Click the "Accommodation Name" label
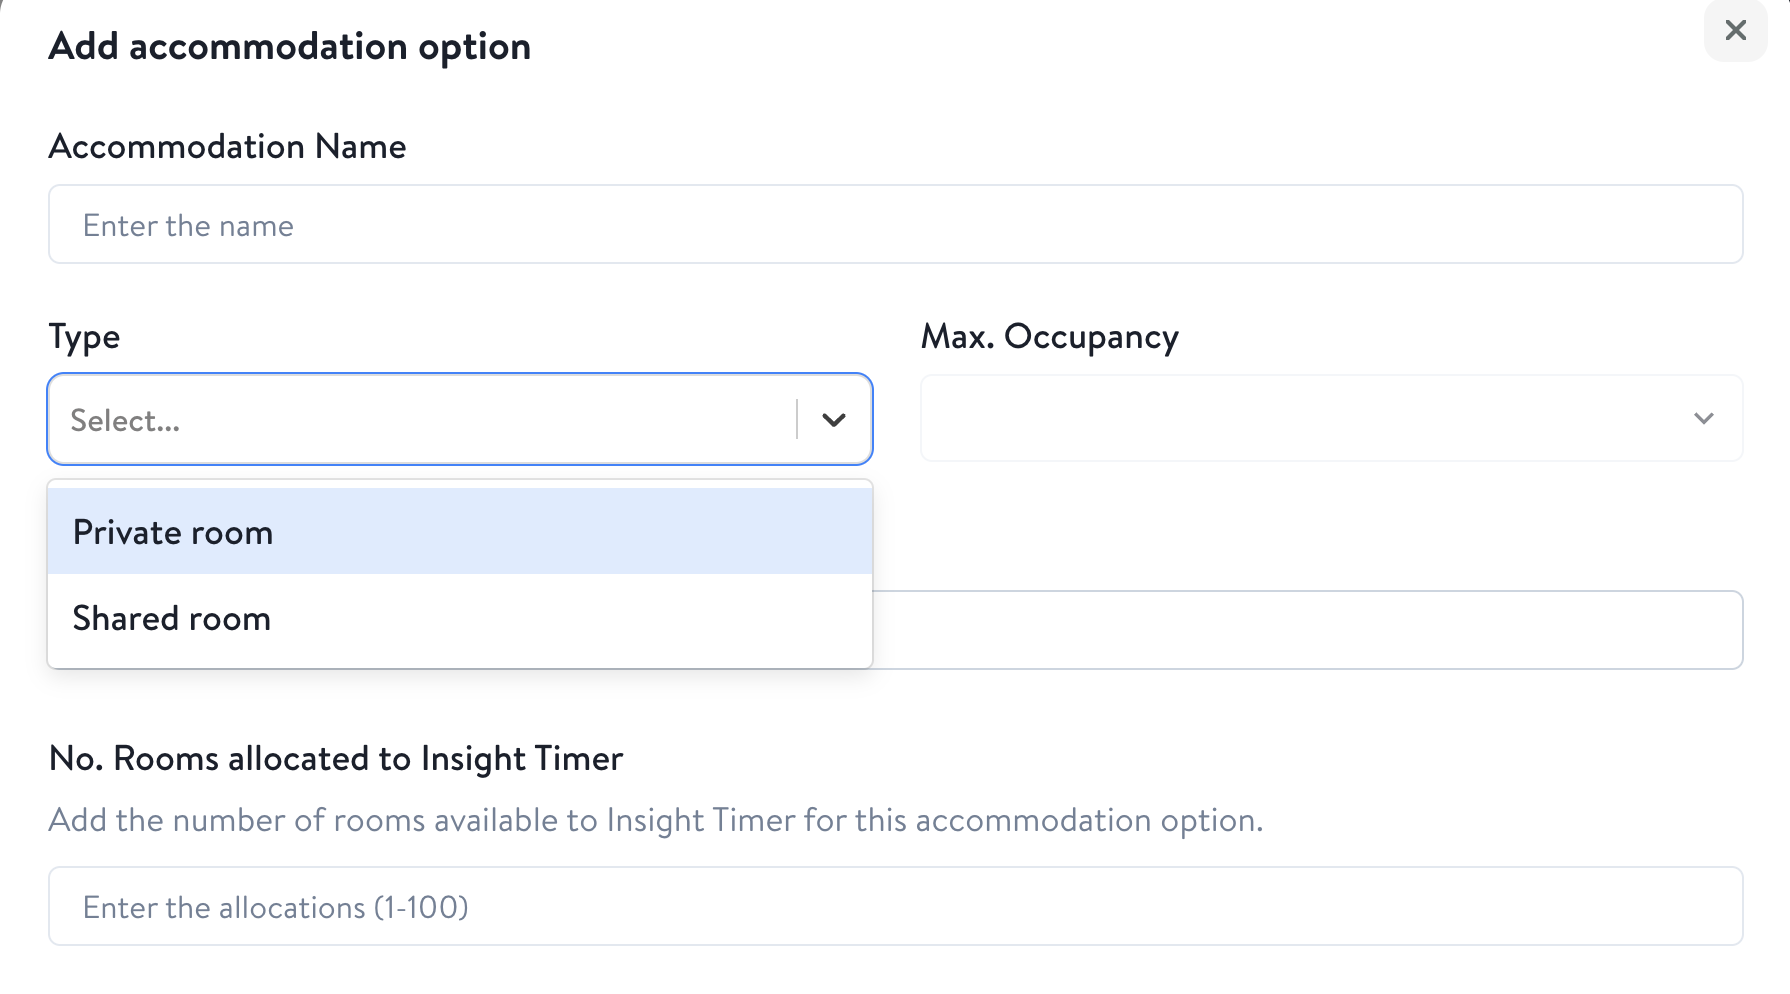This screenshot has height=994, width=1790. pos(227,147)
